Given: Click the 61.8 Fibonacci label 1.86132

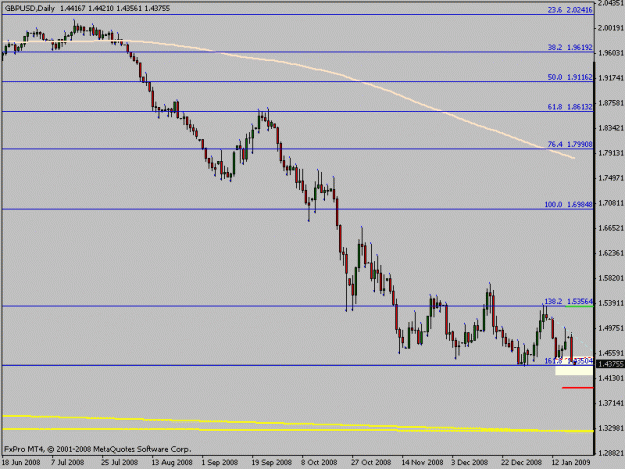Looking at the screenshot, I should pos(570,107).
